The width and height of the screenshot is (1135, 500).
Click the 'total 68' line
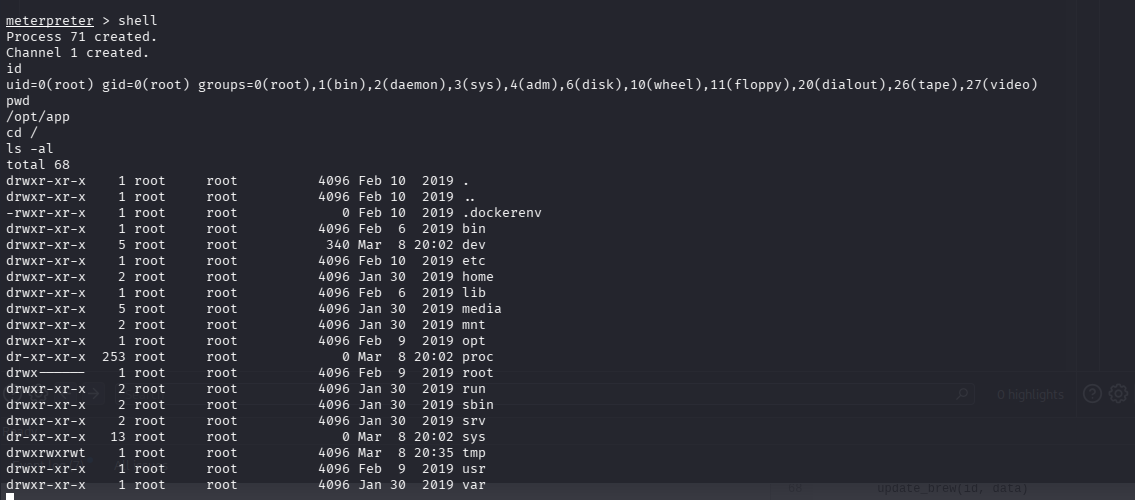(38, 164)
